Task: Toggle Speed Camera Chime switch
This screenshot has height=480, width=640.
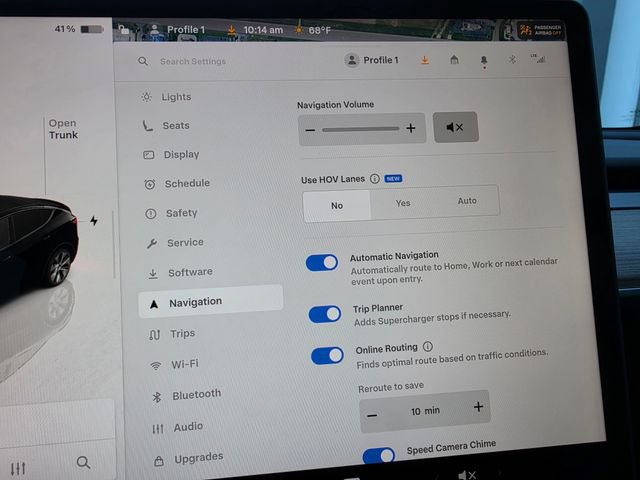Action: (x=379, y=456)
